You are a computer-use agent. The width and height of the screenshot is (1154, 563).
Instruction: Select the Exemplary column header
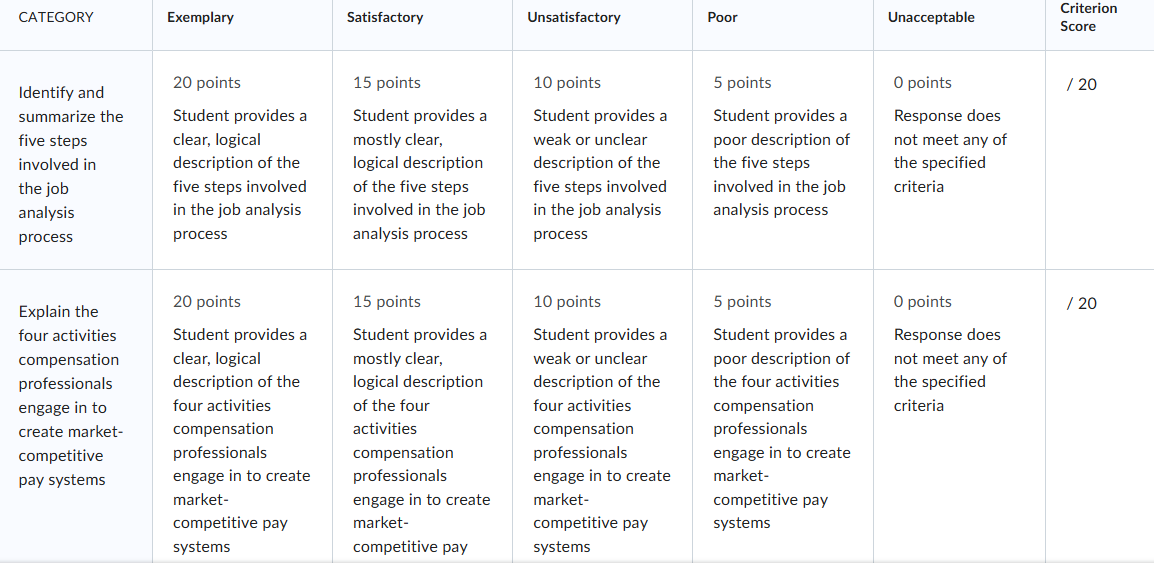point(200,18)
